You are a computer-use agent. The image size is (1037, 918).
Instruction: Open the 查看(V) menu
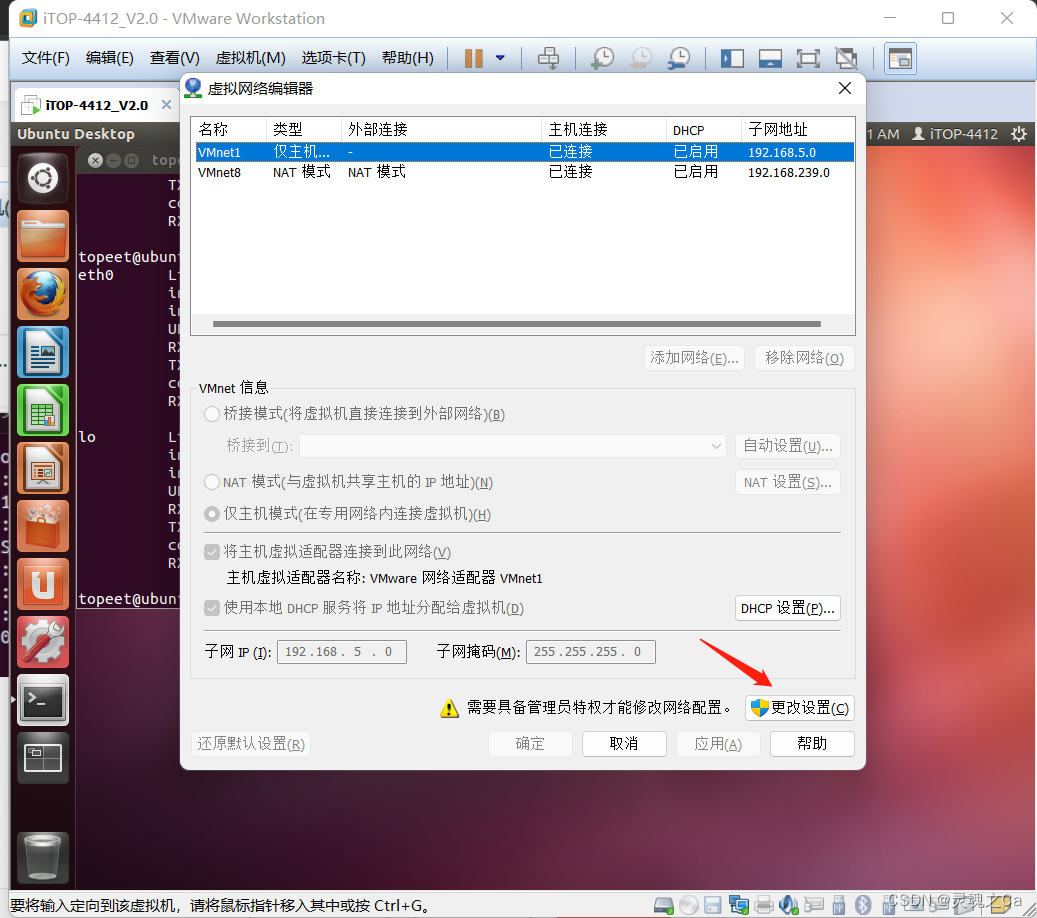[175, 58]
